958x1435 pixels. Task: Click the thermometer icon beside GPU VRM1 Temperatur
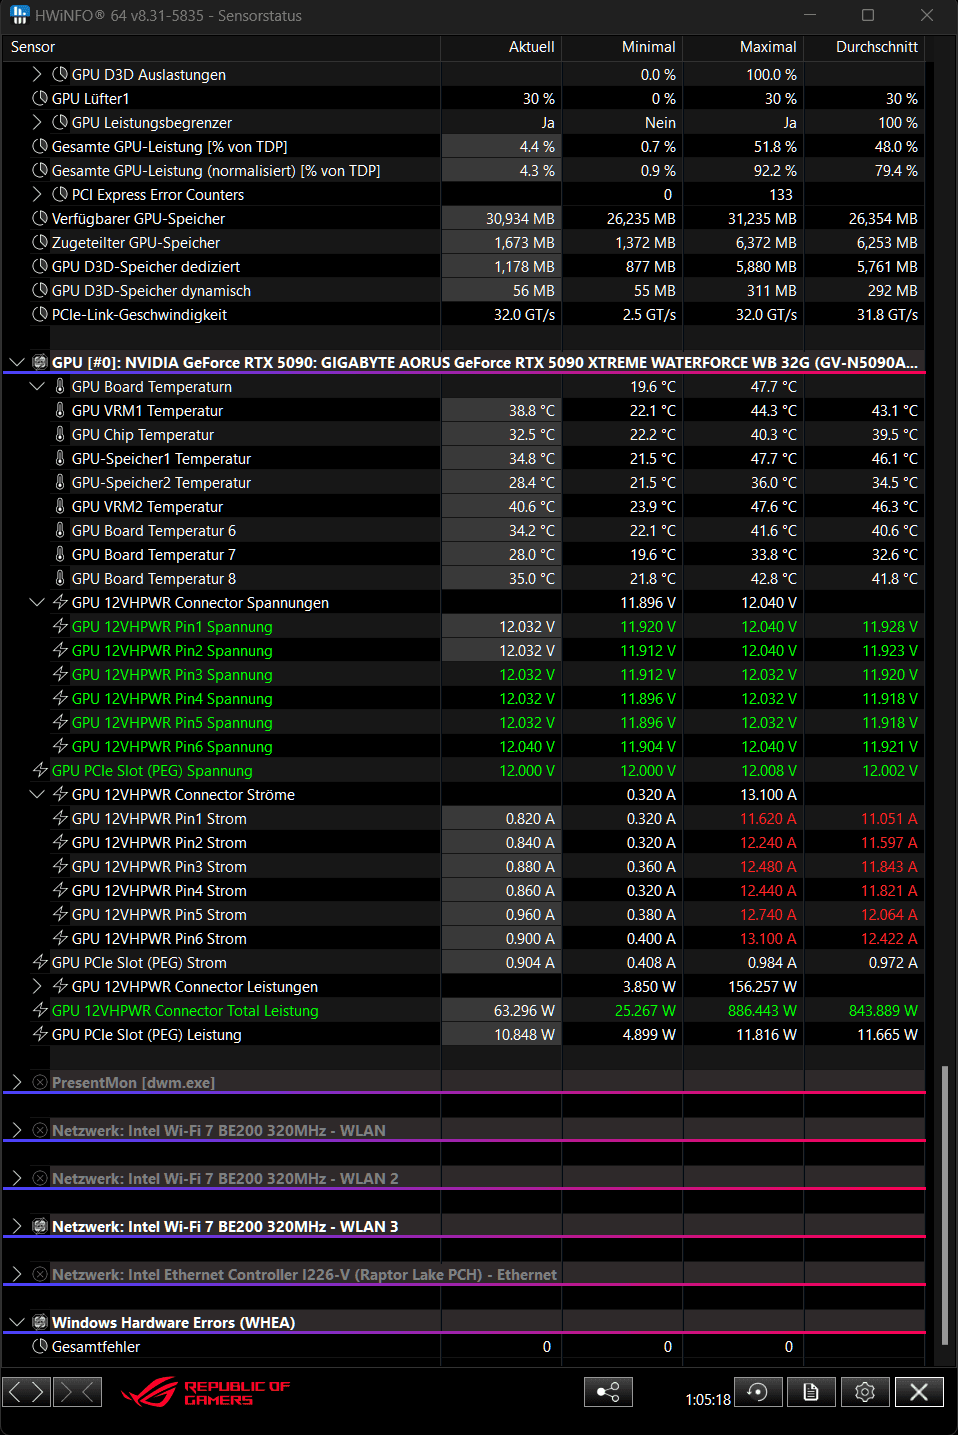pos(60,411)
